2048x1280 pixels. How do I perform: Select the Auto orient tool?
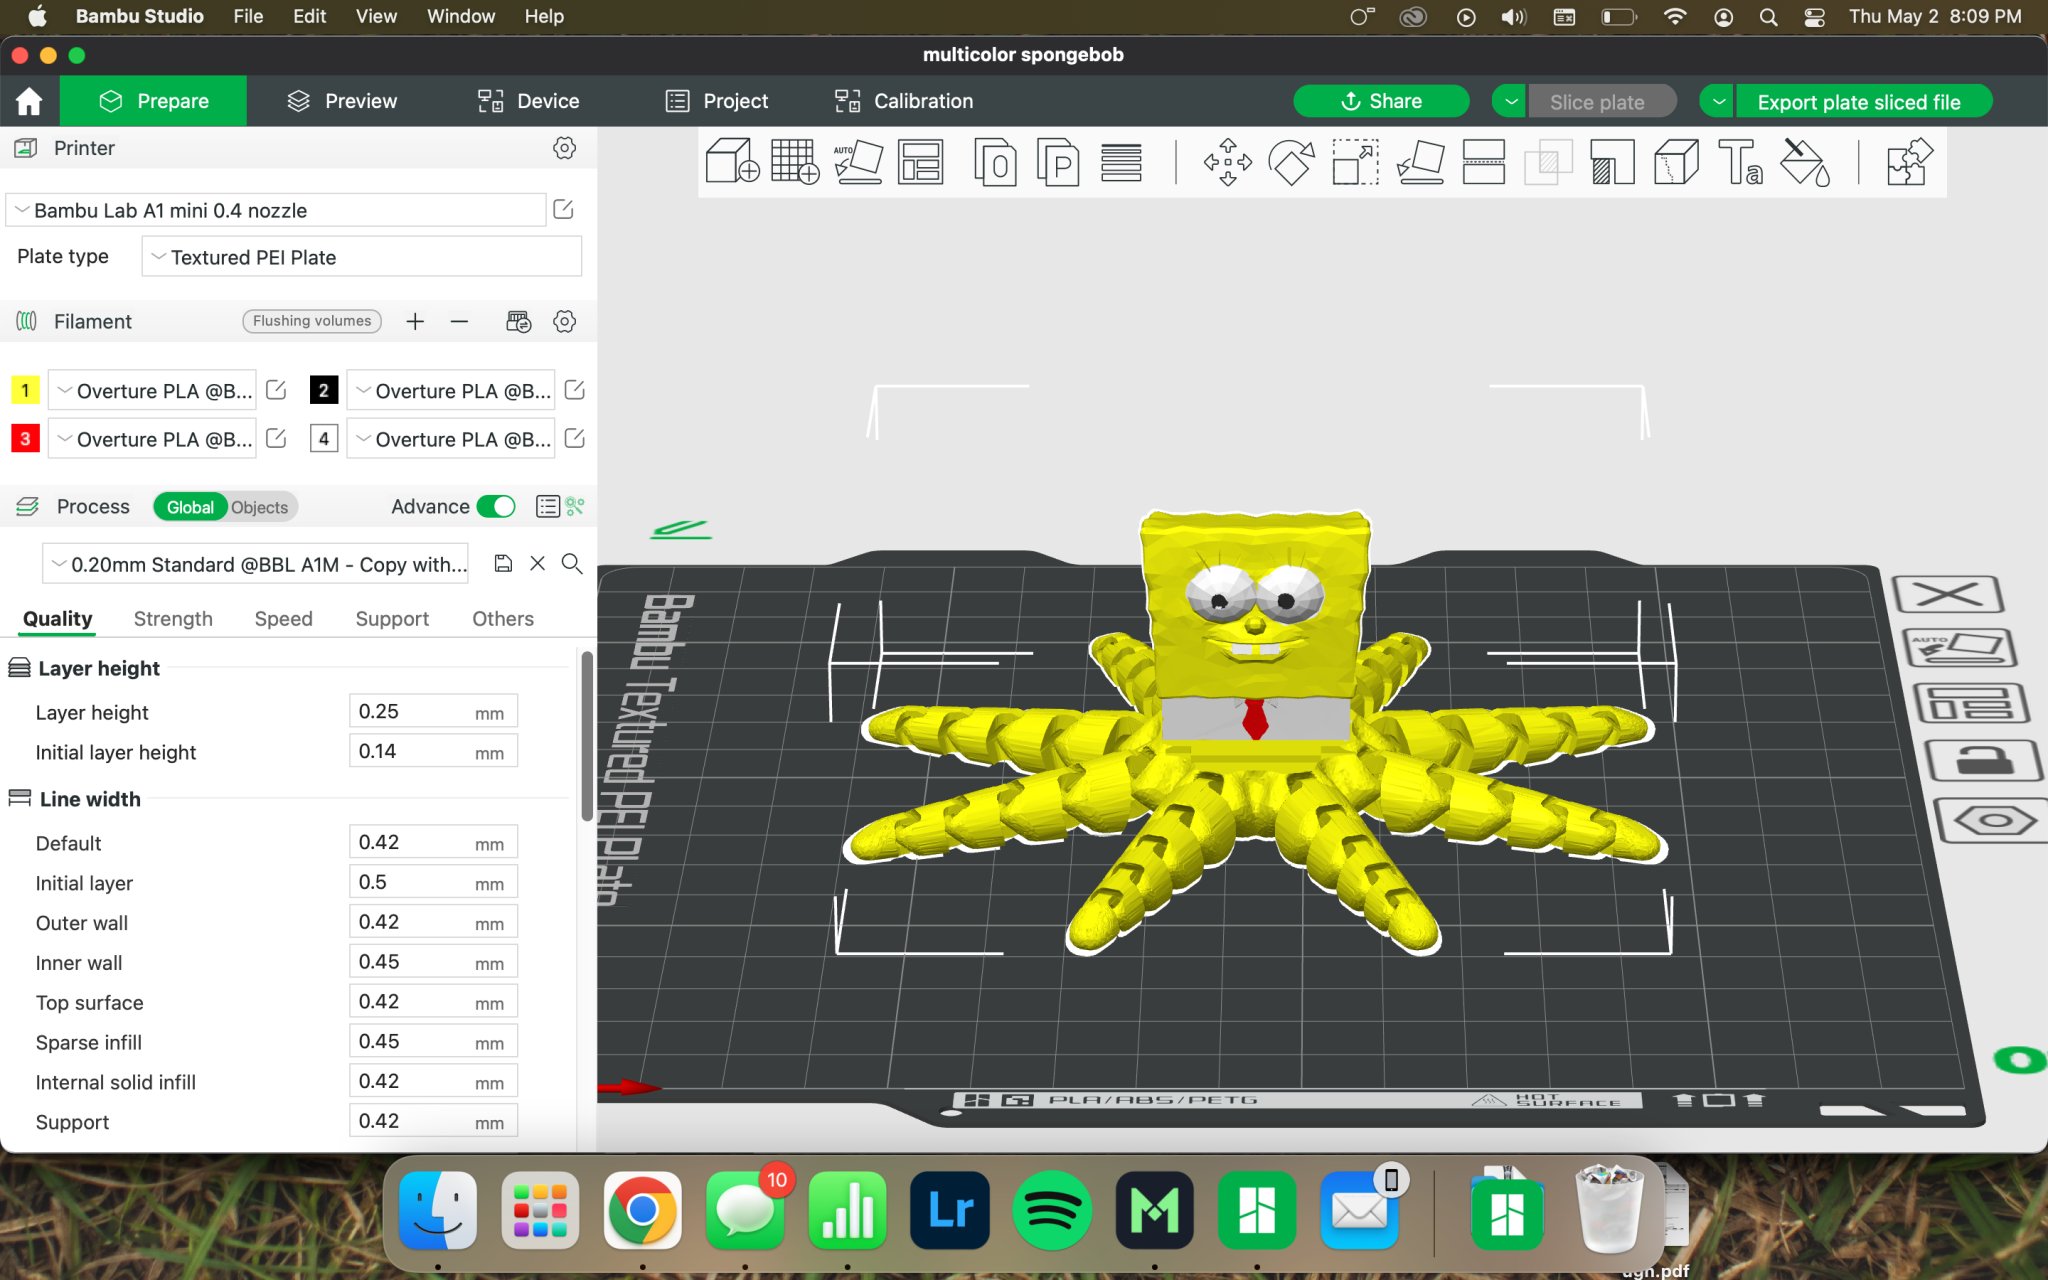click(858, 162)
